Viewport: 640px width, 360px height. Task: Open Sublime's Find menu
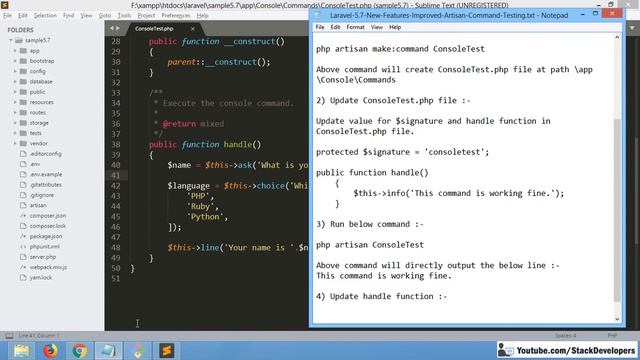(x=68, y=16)
